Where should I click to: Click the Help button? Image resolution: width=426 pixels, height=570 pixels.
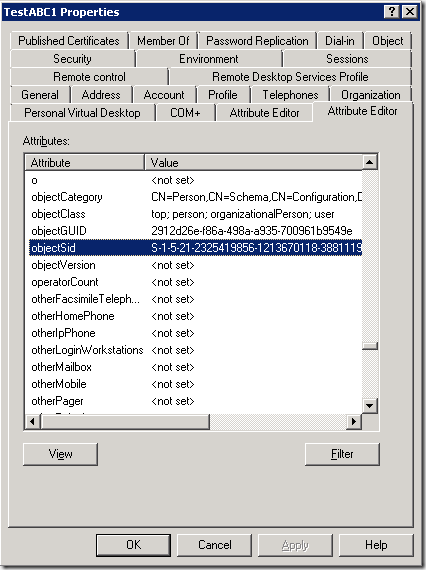376,545
